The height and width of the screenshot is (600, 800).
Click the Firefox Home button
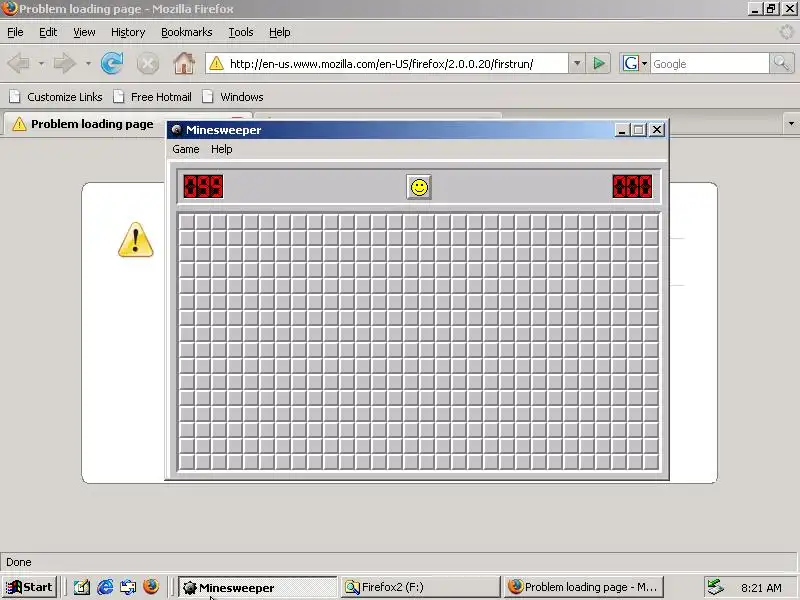click(184, 63)
